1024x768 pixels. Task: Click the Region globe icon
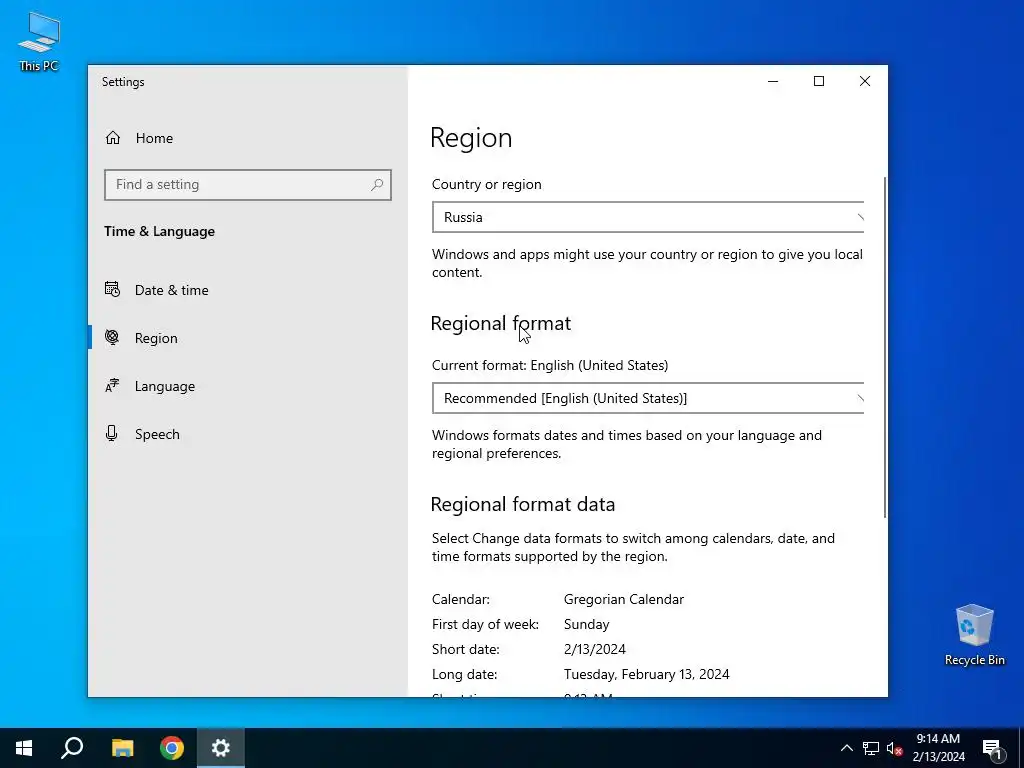click(x=112, y=337)
